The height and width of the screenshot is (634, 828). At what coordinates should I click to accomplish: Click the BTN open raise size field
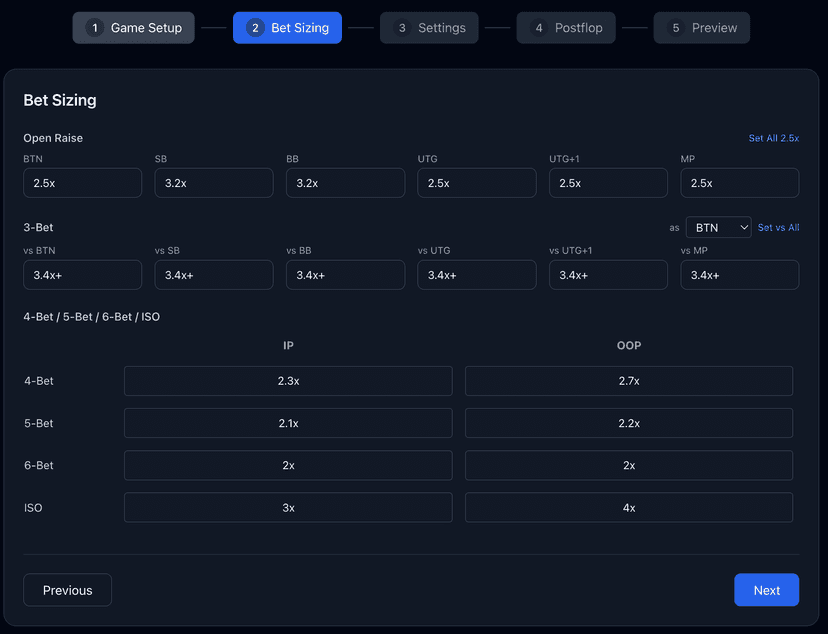point(82,182)
